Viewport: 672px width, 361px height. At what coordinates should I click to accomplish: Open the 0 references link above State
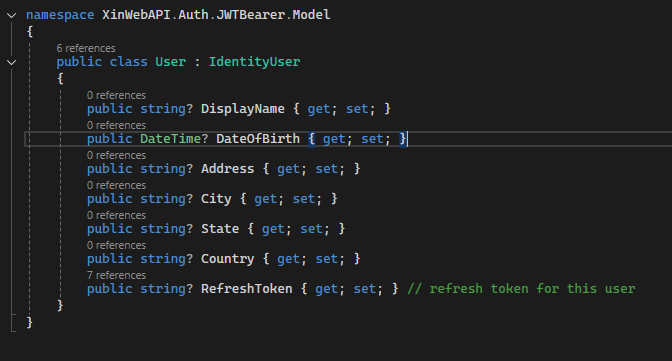point(116,215)
